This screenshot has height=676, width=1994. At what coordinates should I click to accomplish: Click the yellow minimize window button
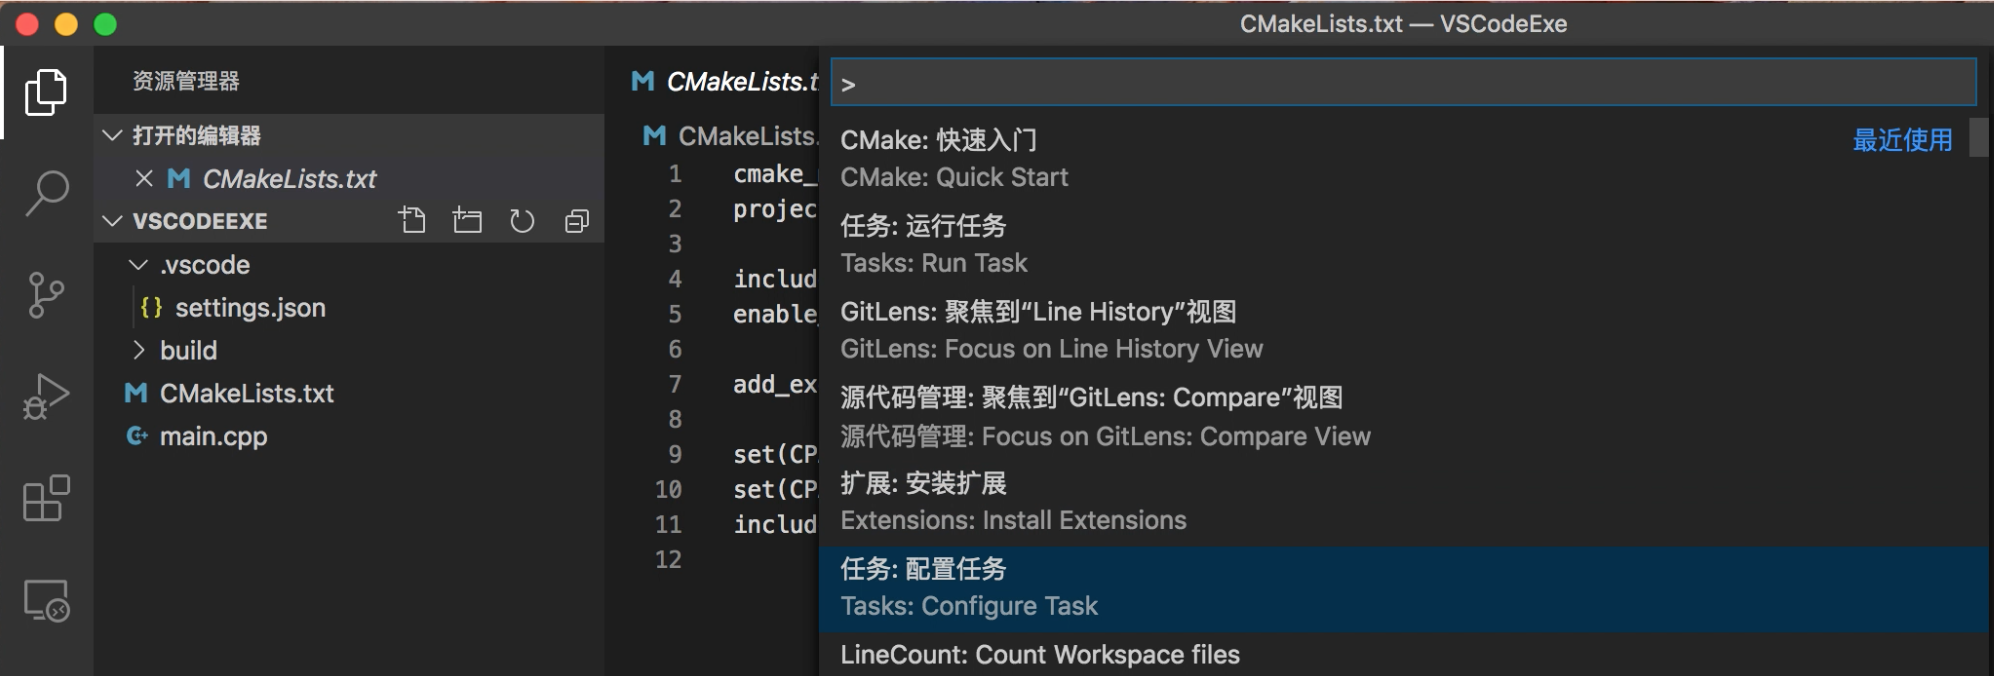(66, 24)
